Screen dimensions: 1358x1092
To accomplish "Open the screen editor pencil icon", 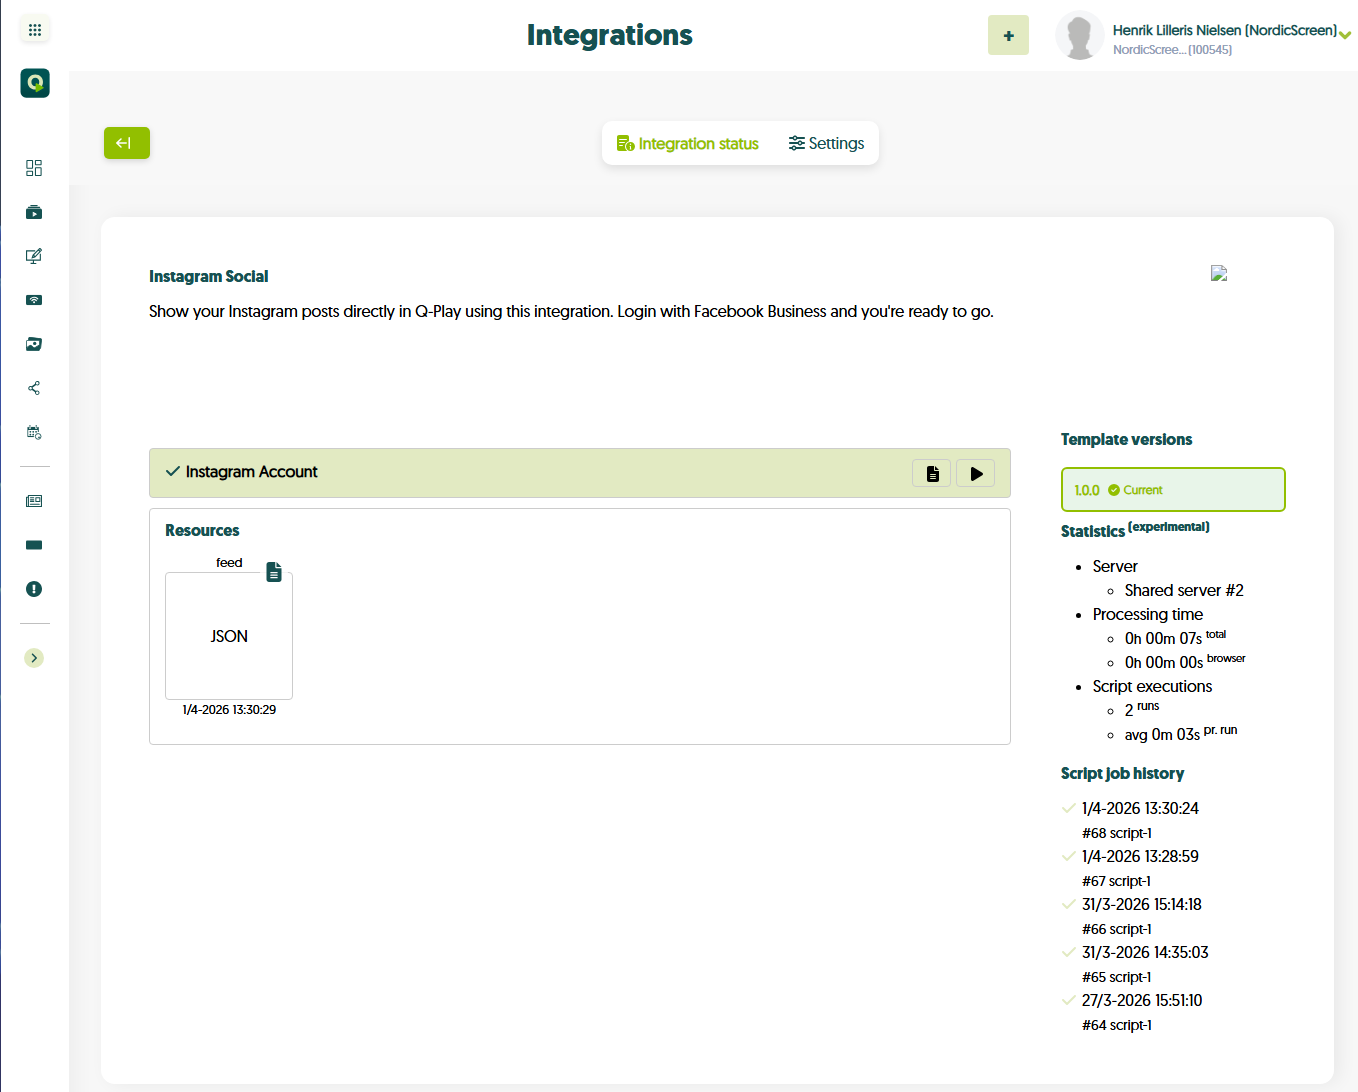I will point(34,256).
